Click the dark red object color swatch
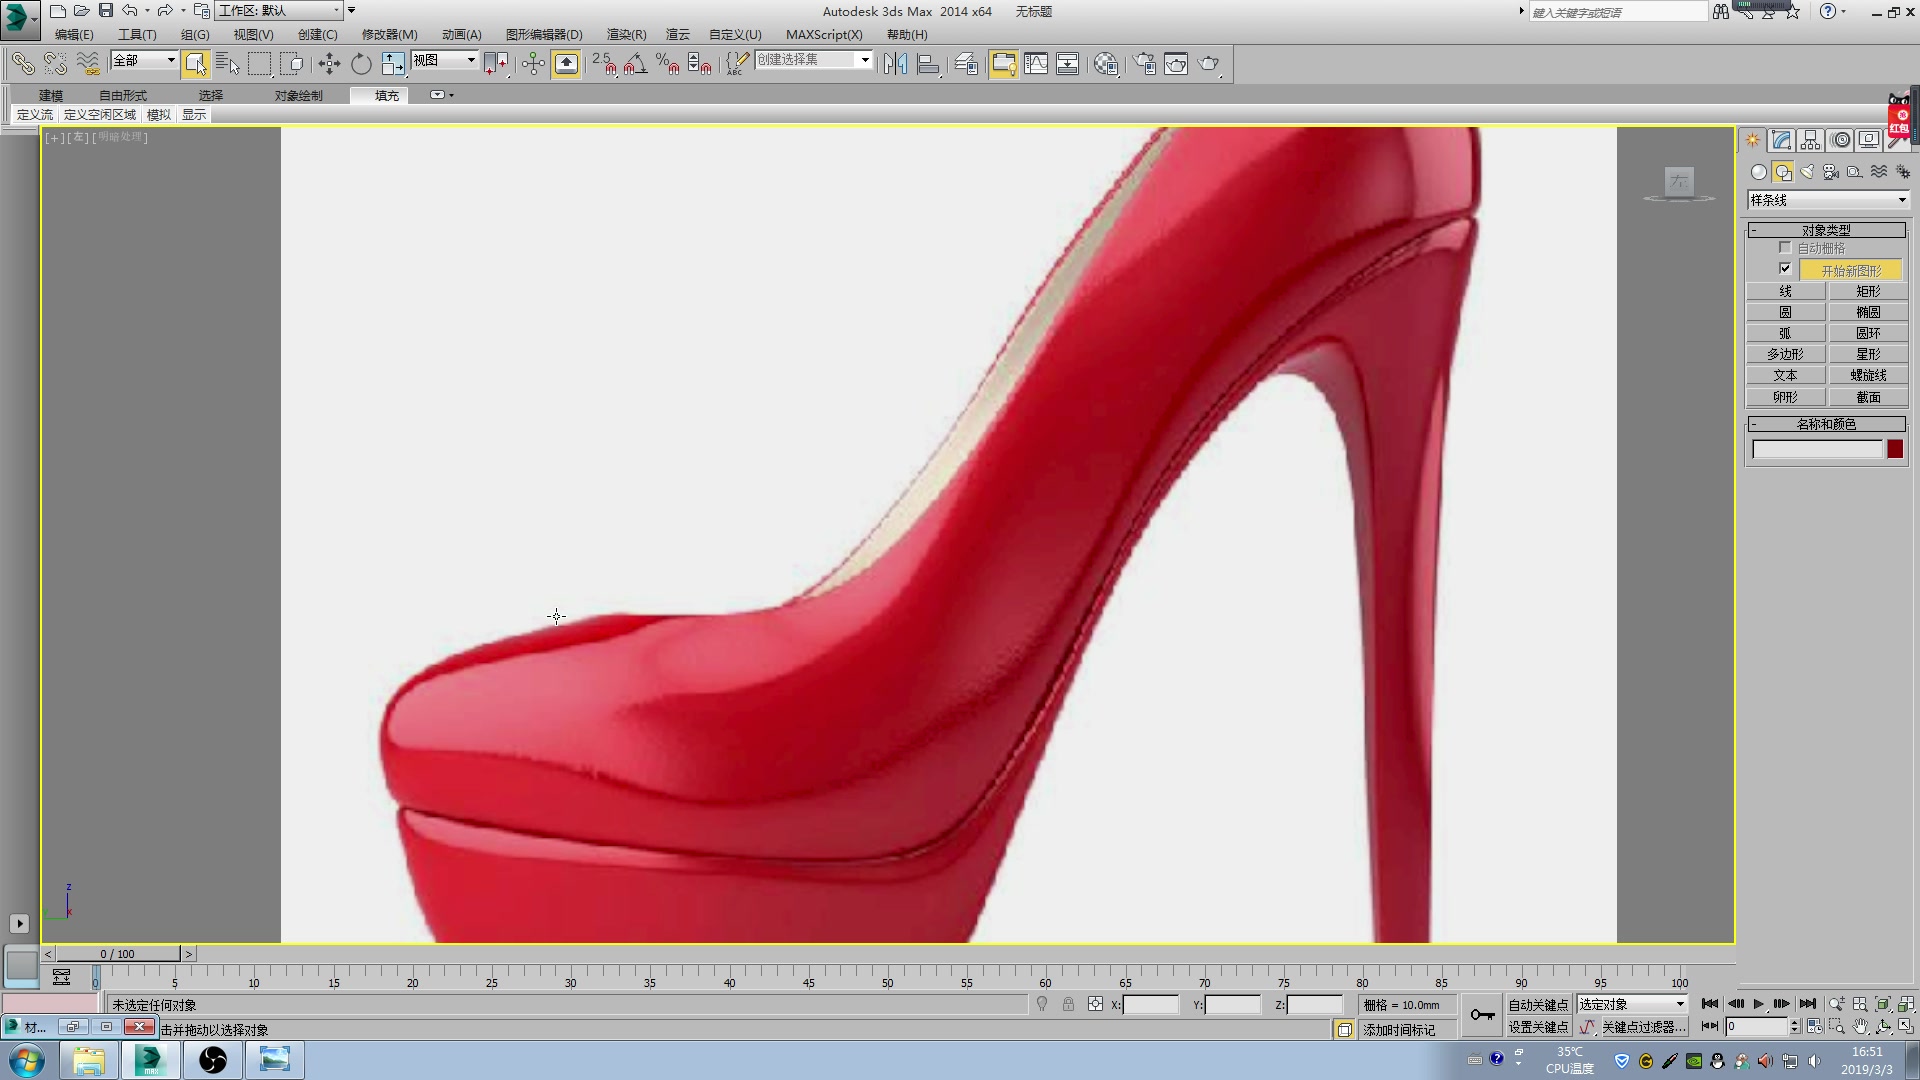Viewport: 1920px width, 1080px height. [1895, 449]
